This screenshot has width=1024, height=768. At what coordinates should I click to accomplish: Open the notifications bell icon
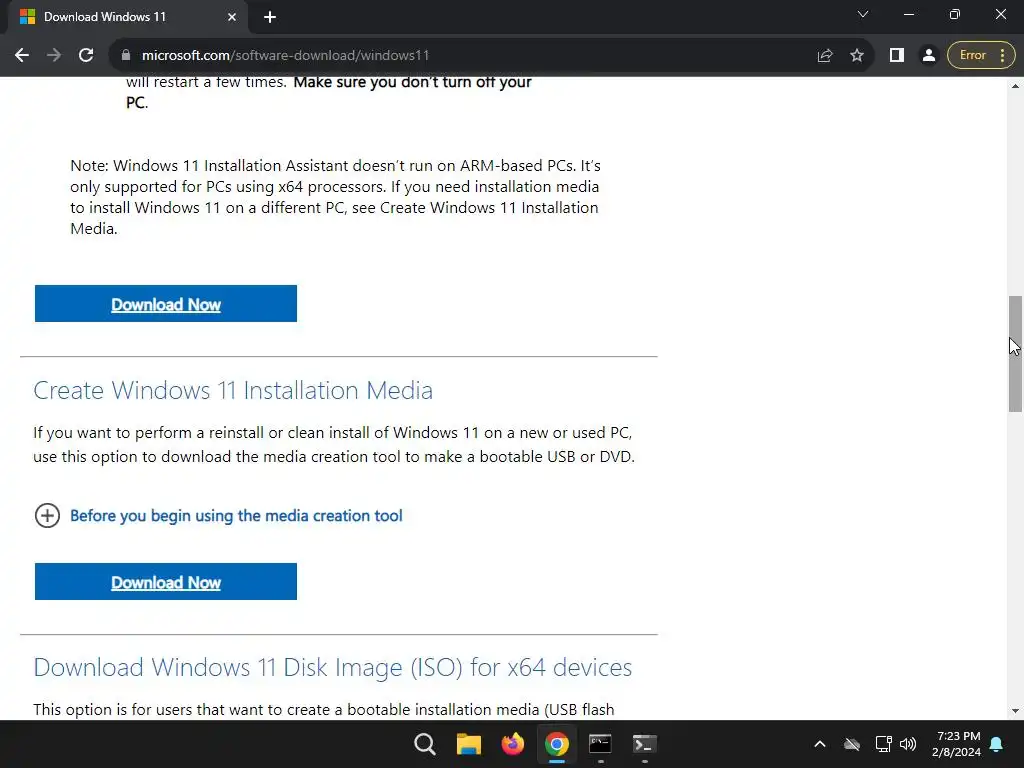point(997,744)
